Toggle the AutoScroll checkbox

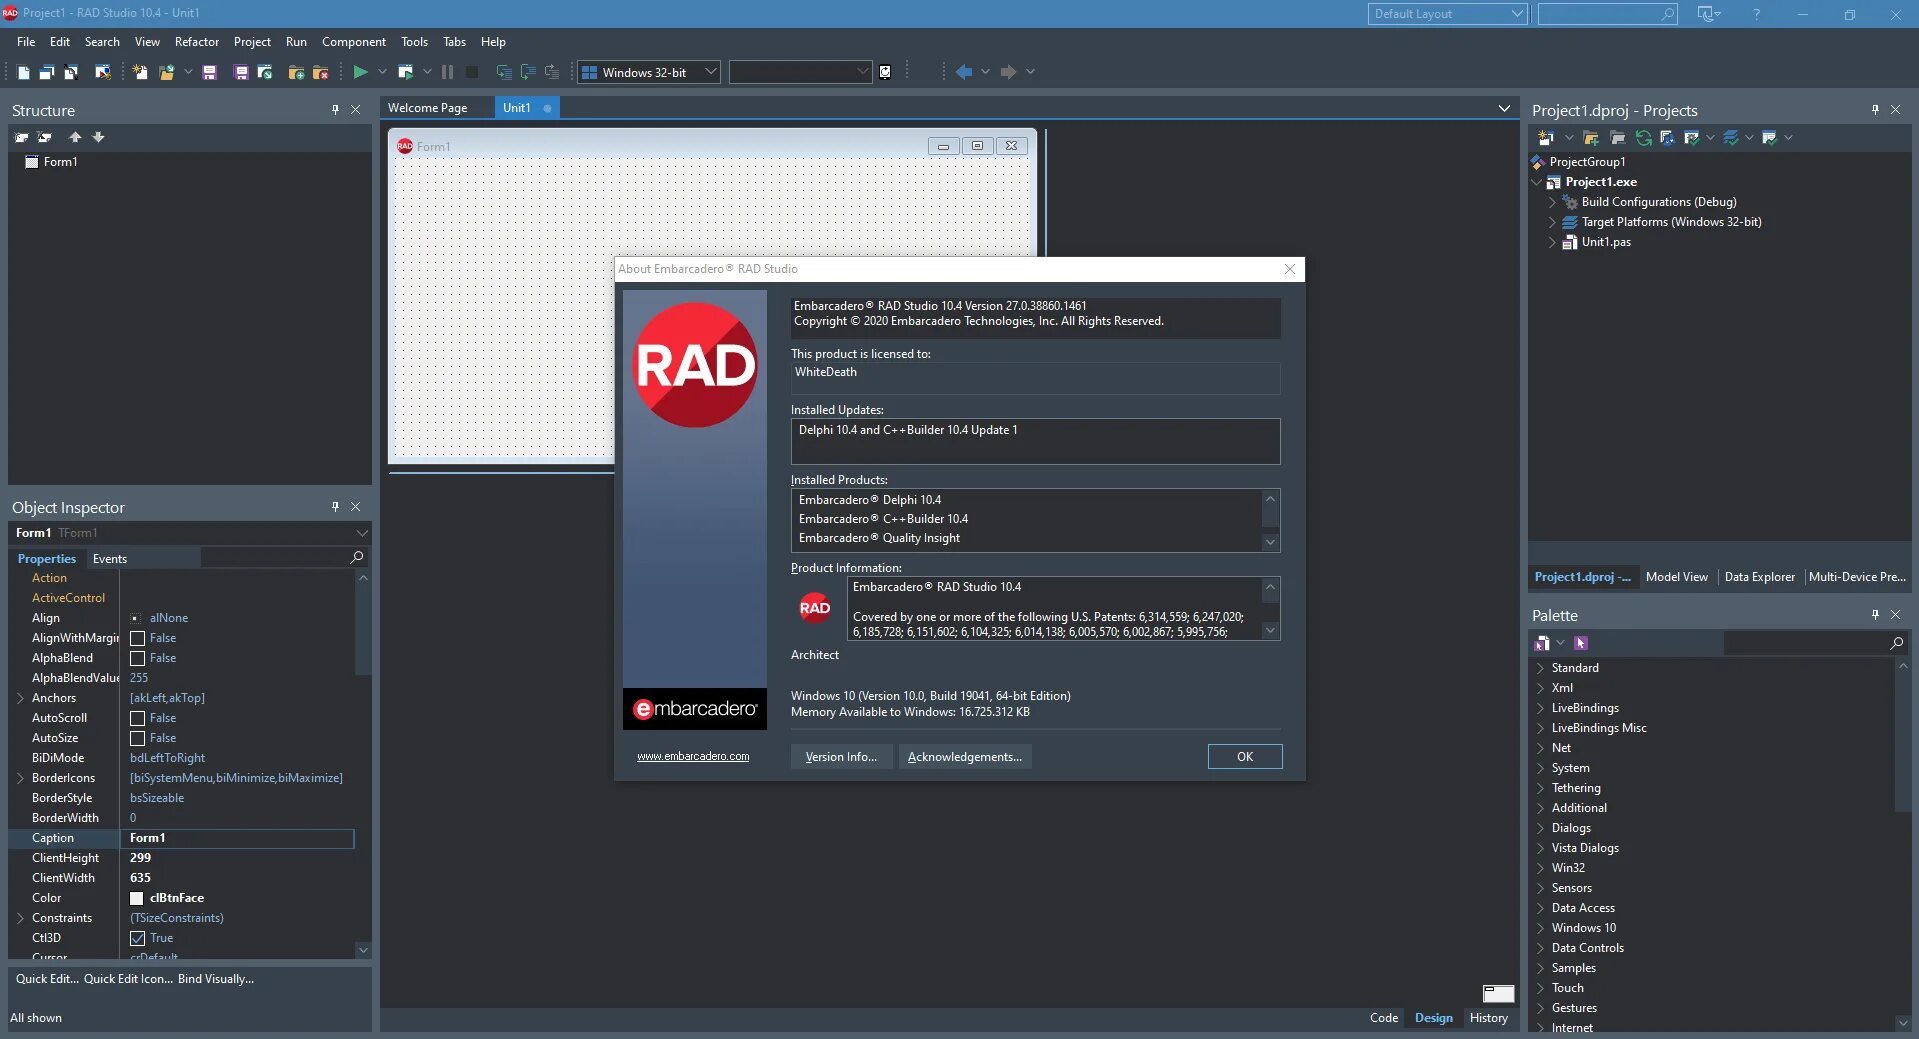point(138,718)
